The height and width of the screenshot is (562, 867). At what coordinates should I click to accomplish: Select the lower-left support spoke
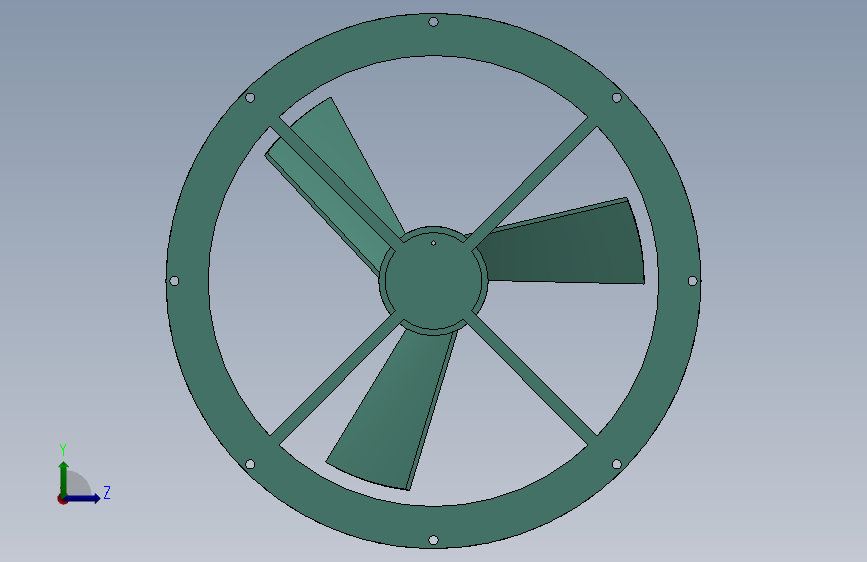coord(336,378)
